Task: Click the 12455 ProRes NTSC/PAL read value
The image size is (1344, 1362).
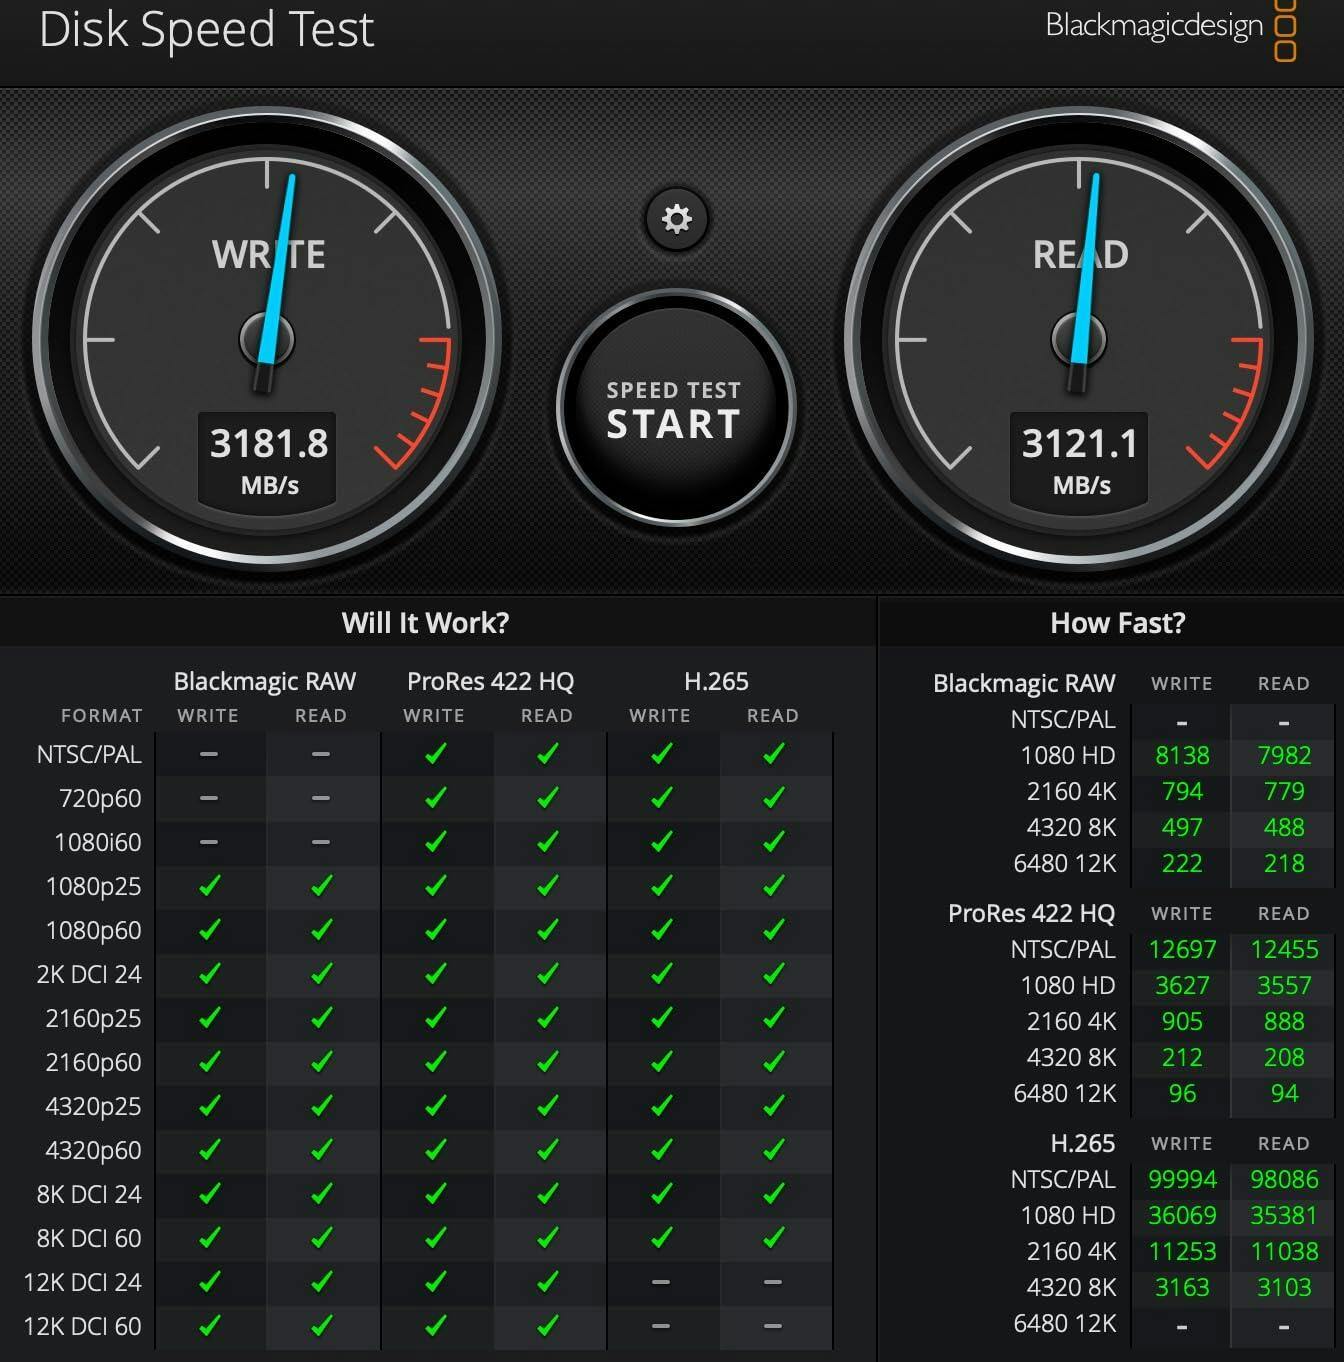Action: coord(1284,949)
